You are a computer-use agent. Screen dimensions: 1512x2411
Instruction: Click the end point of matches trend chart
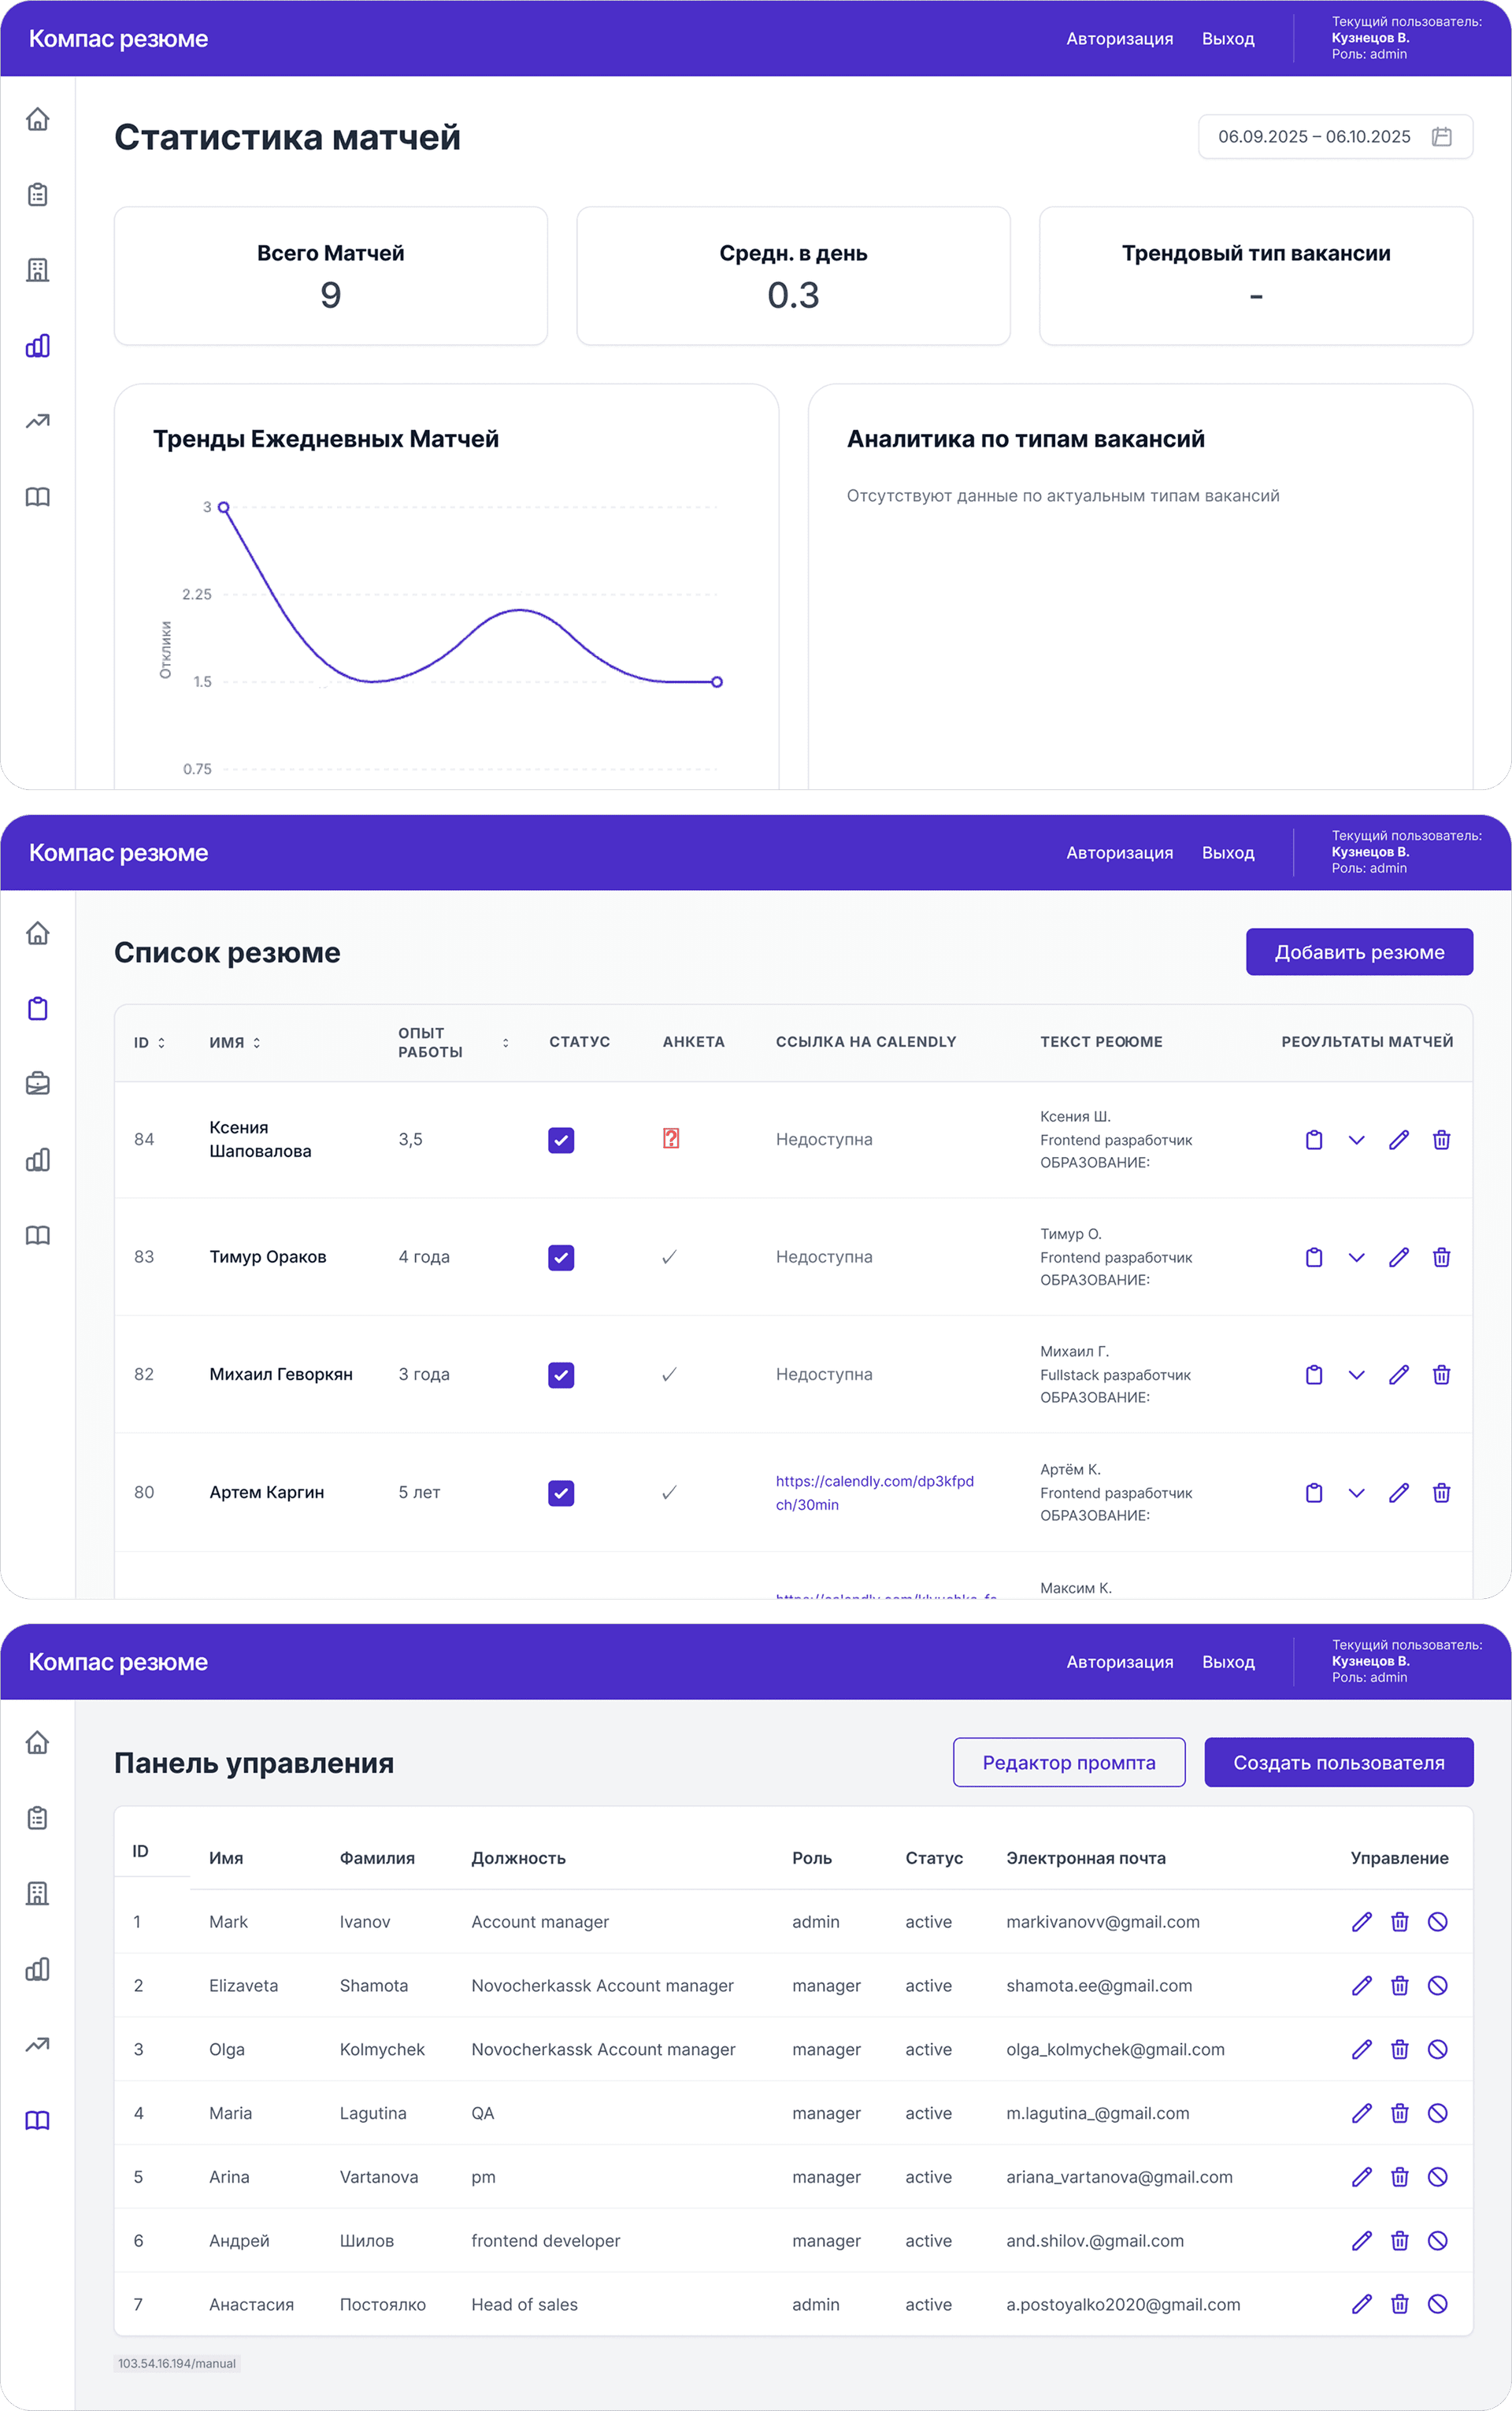[x=717, y=682]
